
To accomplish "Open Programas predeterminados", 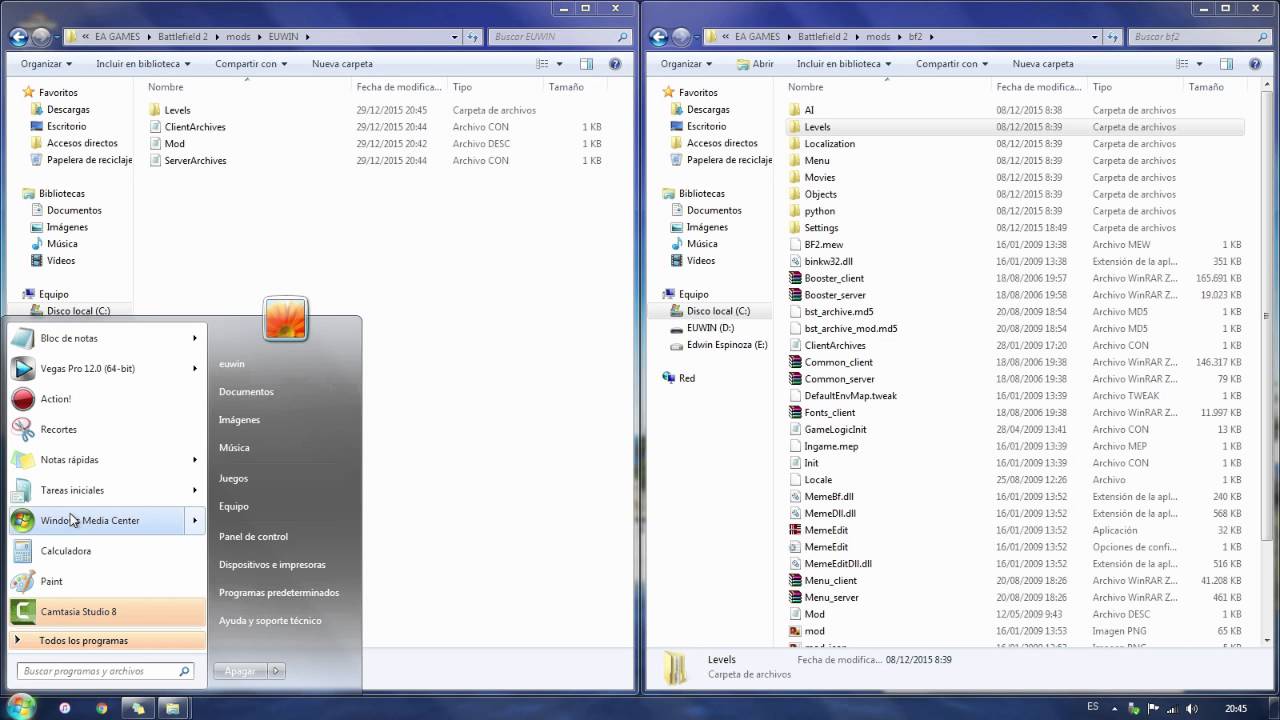I will coord(279,592).
